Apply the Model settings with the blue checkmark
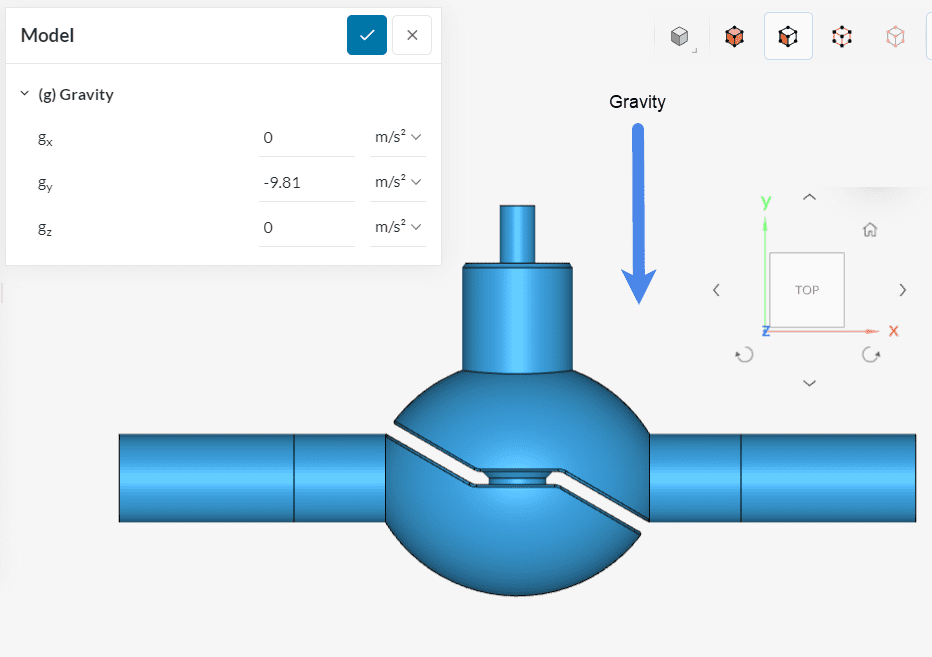The width and height of the screenshot is (932, 657). tap(366, 35)
